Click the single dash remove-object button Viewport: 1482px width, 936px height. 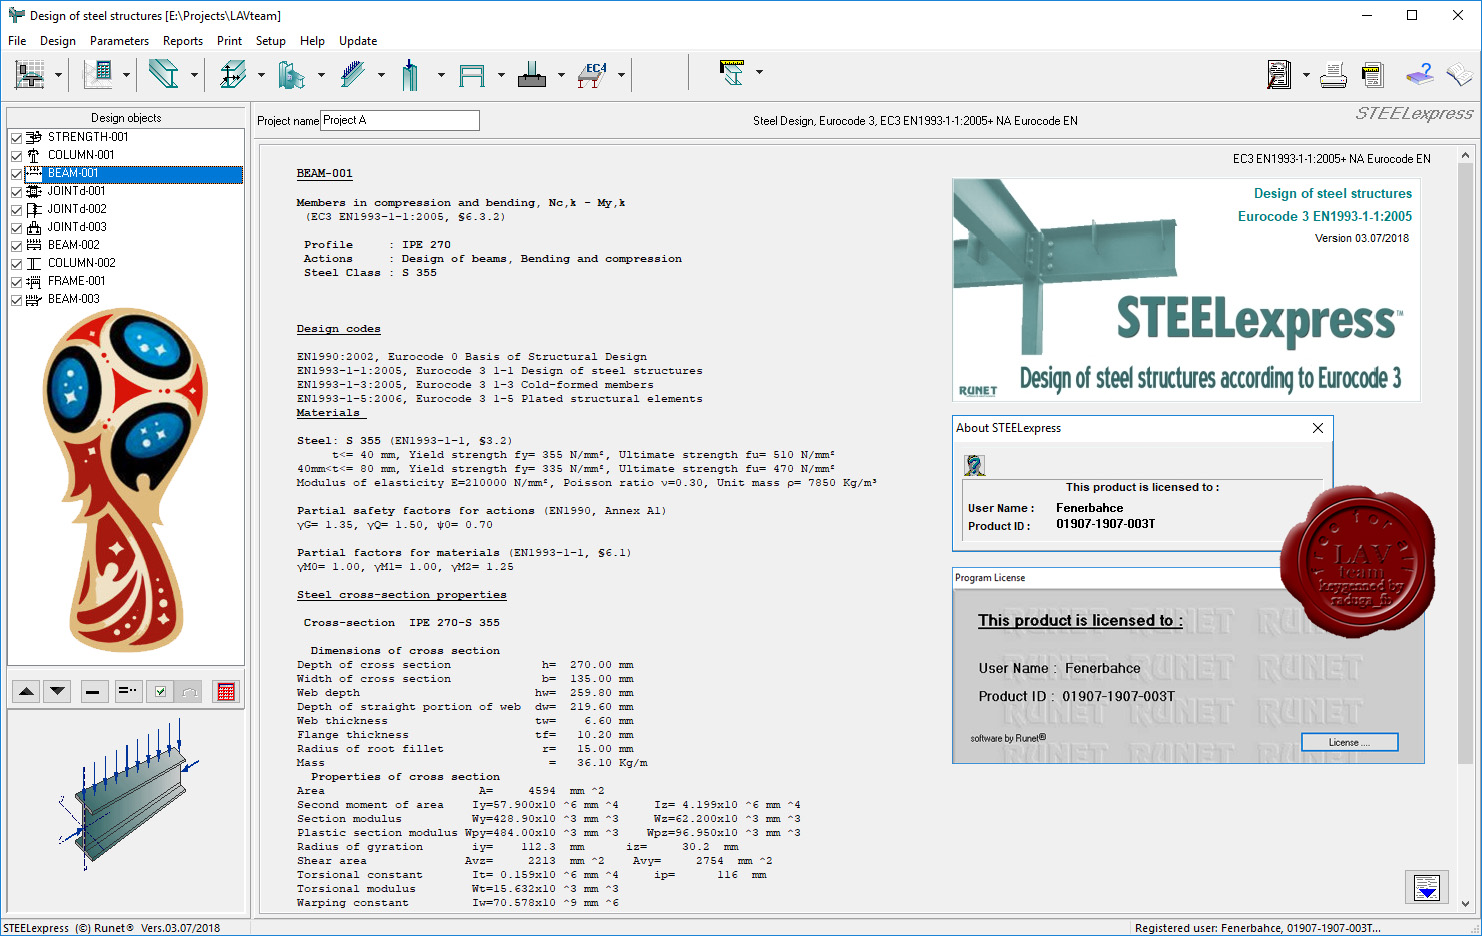[x=93, y=691]
